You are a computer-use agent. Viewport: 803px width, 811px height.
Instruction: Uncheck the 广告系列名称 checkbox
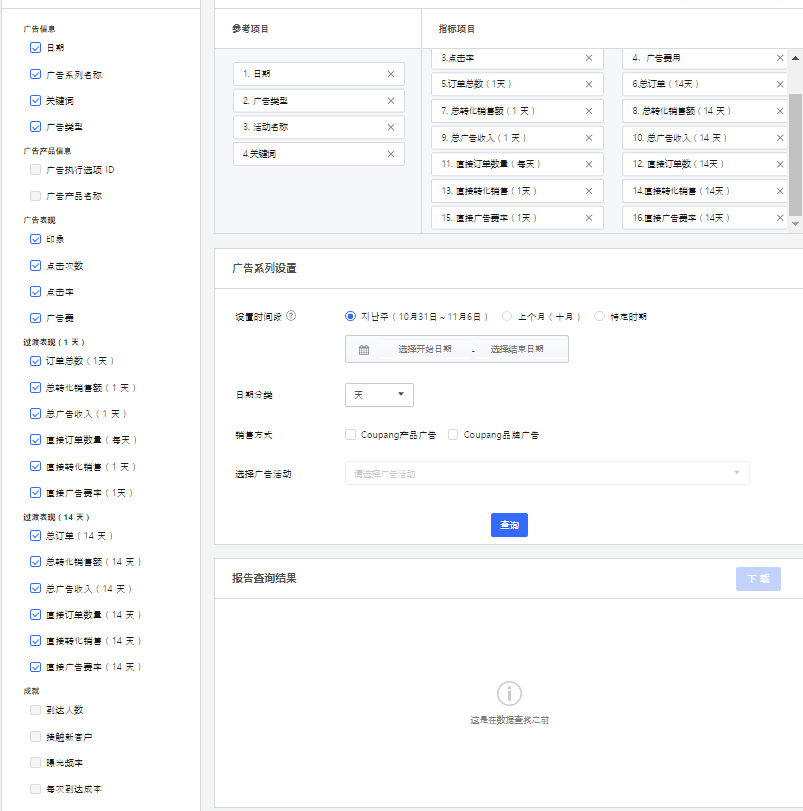[x=35, y=74]
